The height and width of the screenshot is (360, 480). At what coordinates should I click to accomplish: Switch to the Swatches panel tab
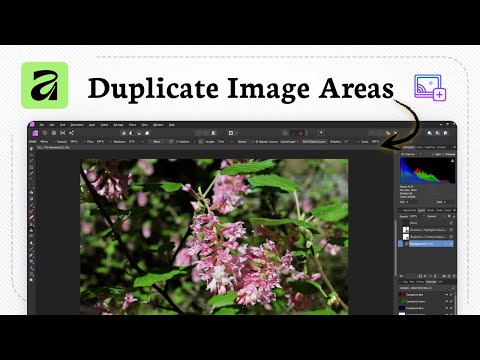click(x=430, y=147)
